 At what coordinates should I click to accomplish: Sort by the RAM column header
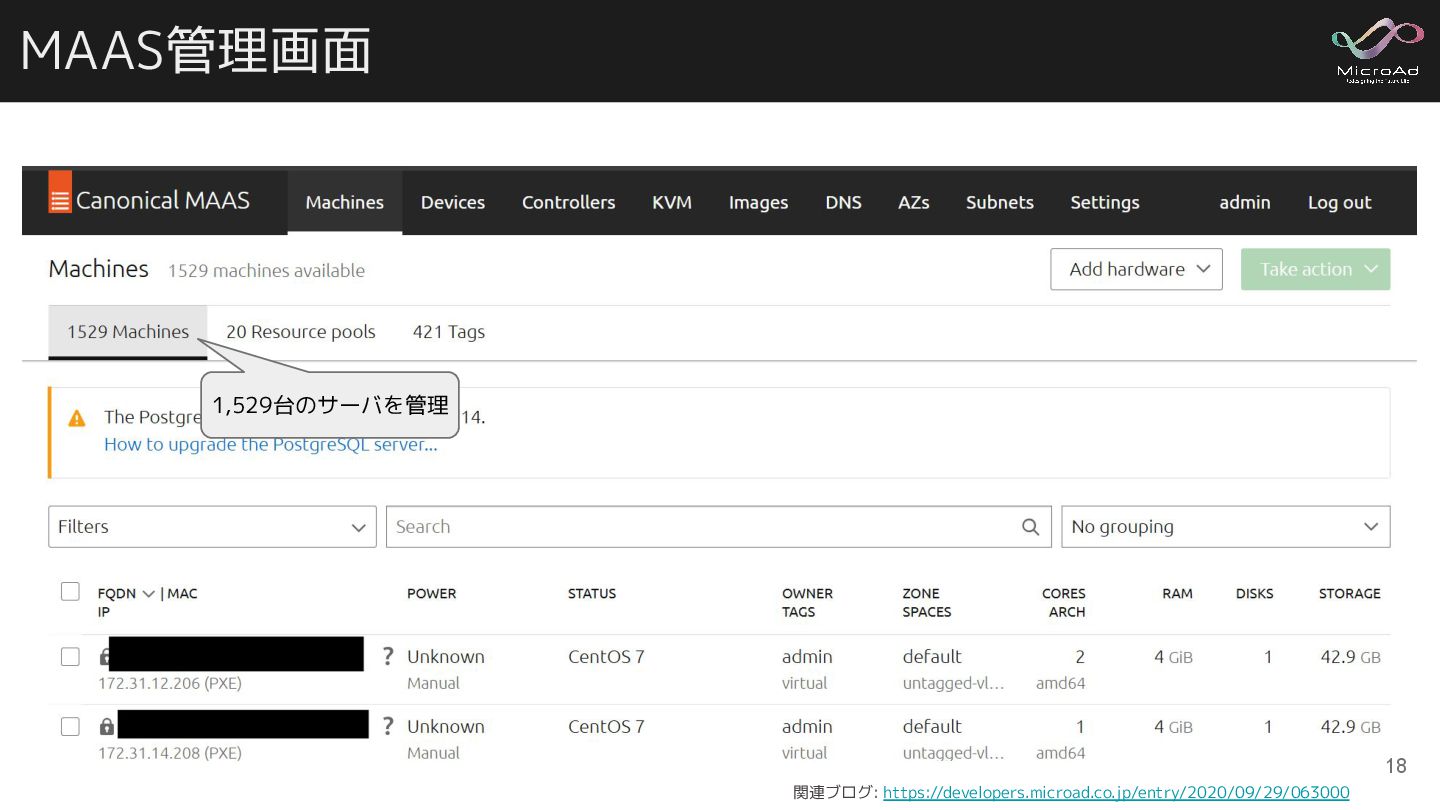pos(1177,593)
